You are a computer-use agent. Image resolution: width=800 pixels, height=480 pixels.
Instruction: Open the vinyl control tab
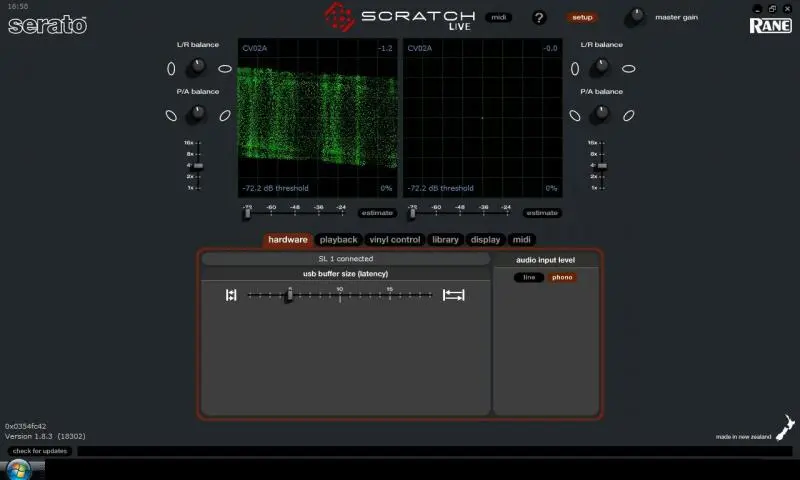pyautogui.click(x=394, y=240)
